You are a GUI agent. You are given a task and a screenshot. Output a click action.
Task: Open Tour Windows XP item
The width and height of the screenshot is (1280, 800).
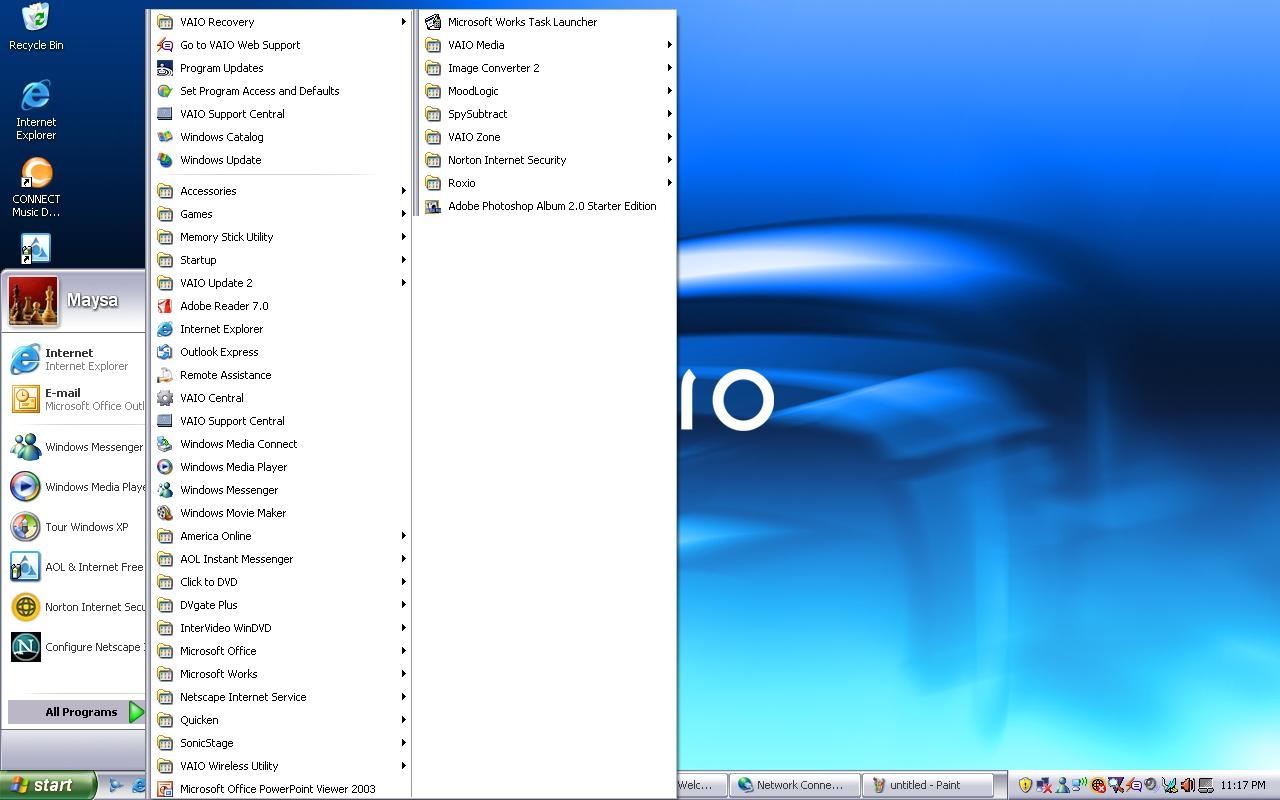pyautogui.click(x=75, y=527)
